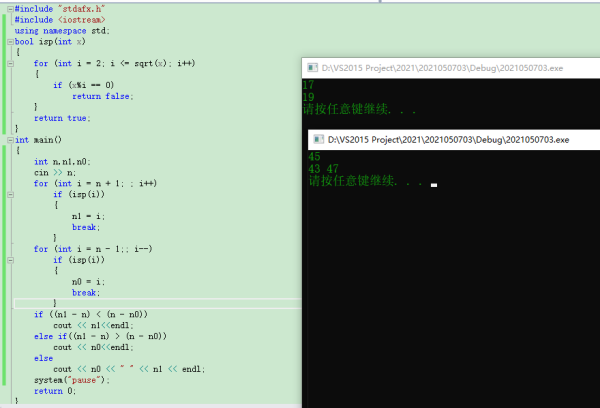Collapse the for loop inside isp
This screenshot has width=600, height=408.
(11, 63)
